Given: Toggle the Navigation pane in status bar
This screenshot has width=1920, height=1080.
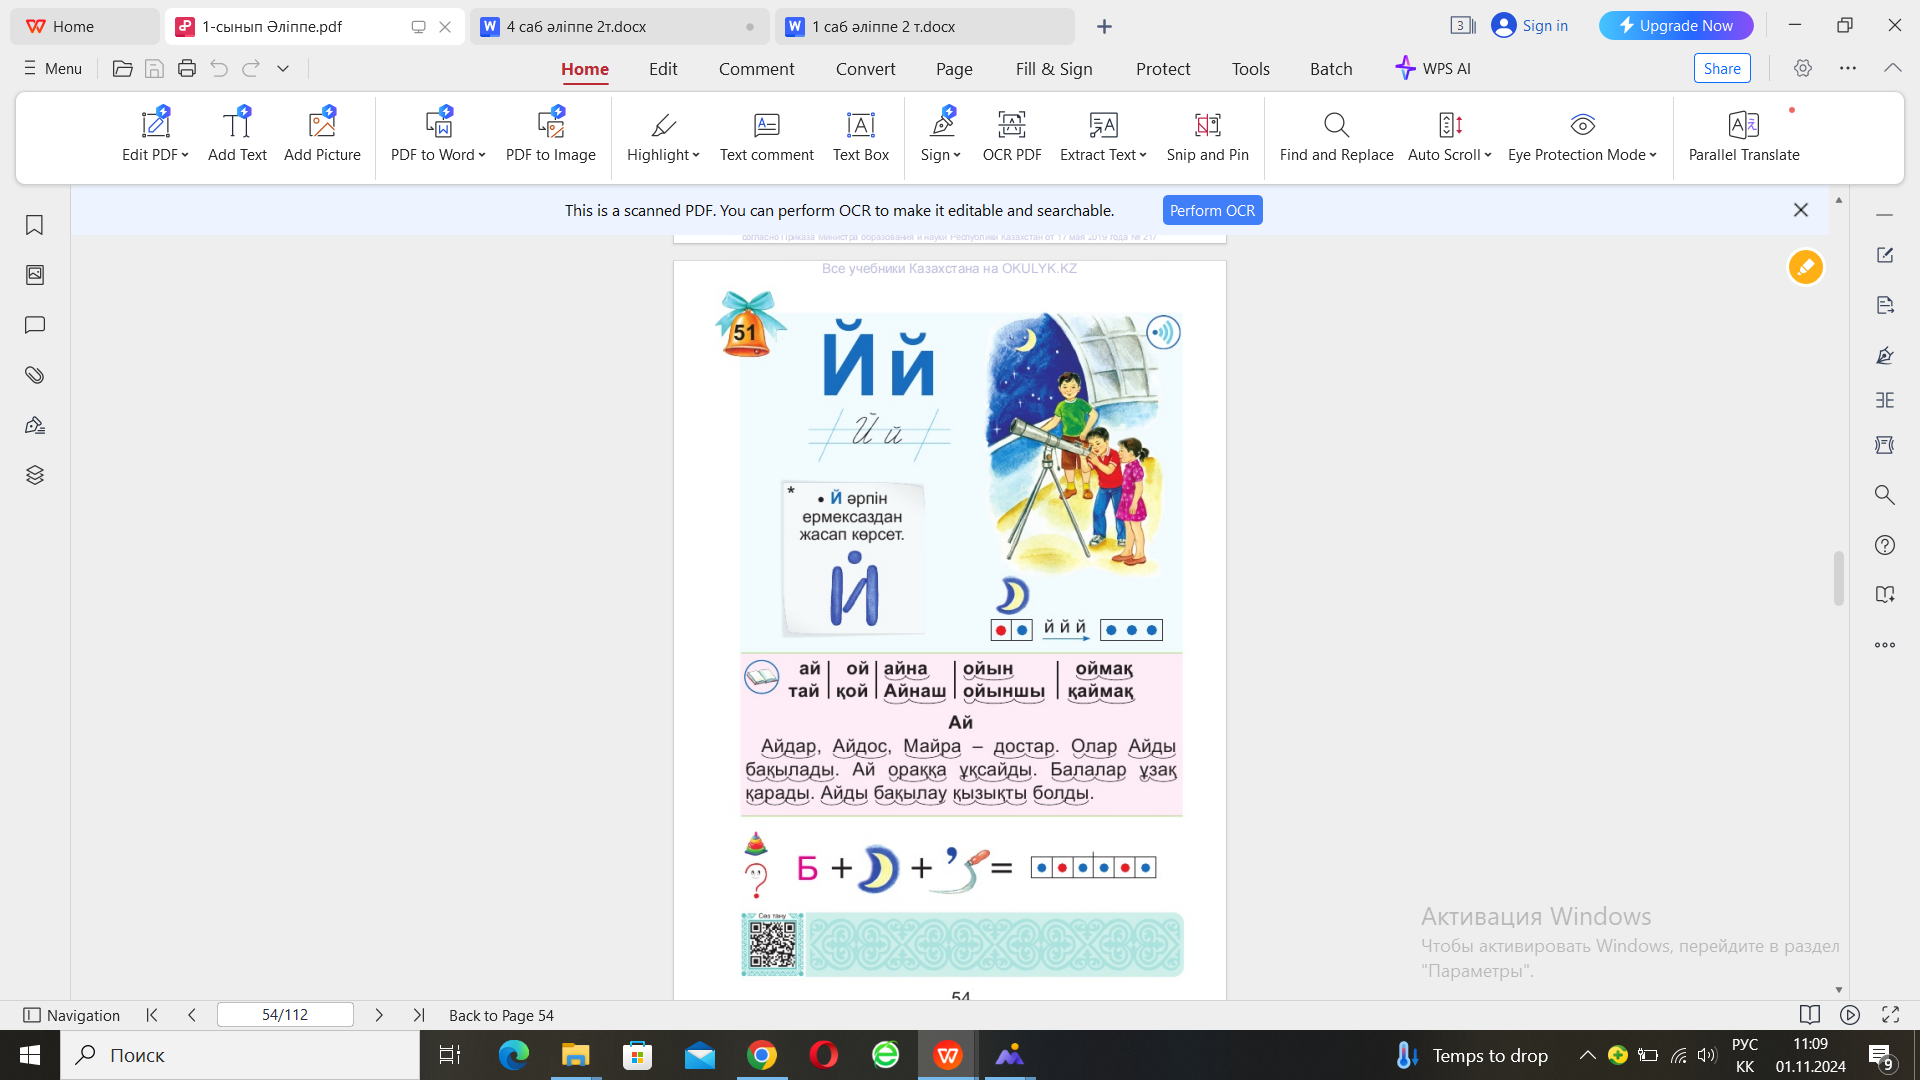Looking at the screenshot, I should [x=71, y=1015].
